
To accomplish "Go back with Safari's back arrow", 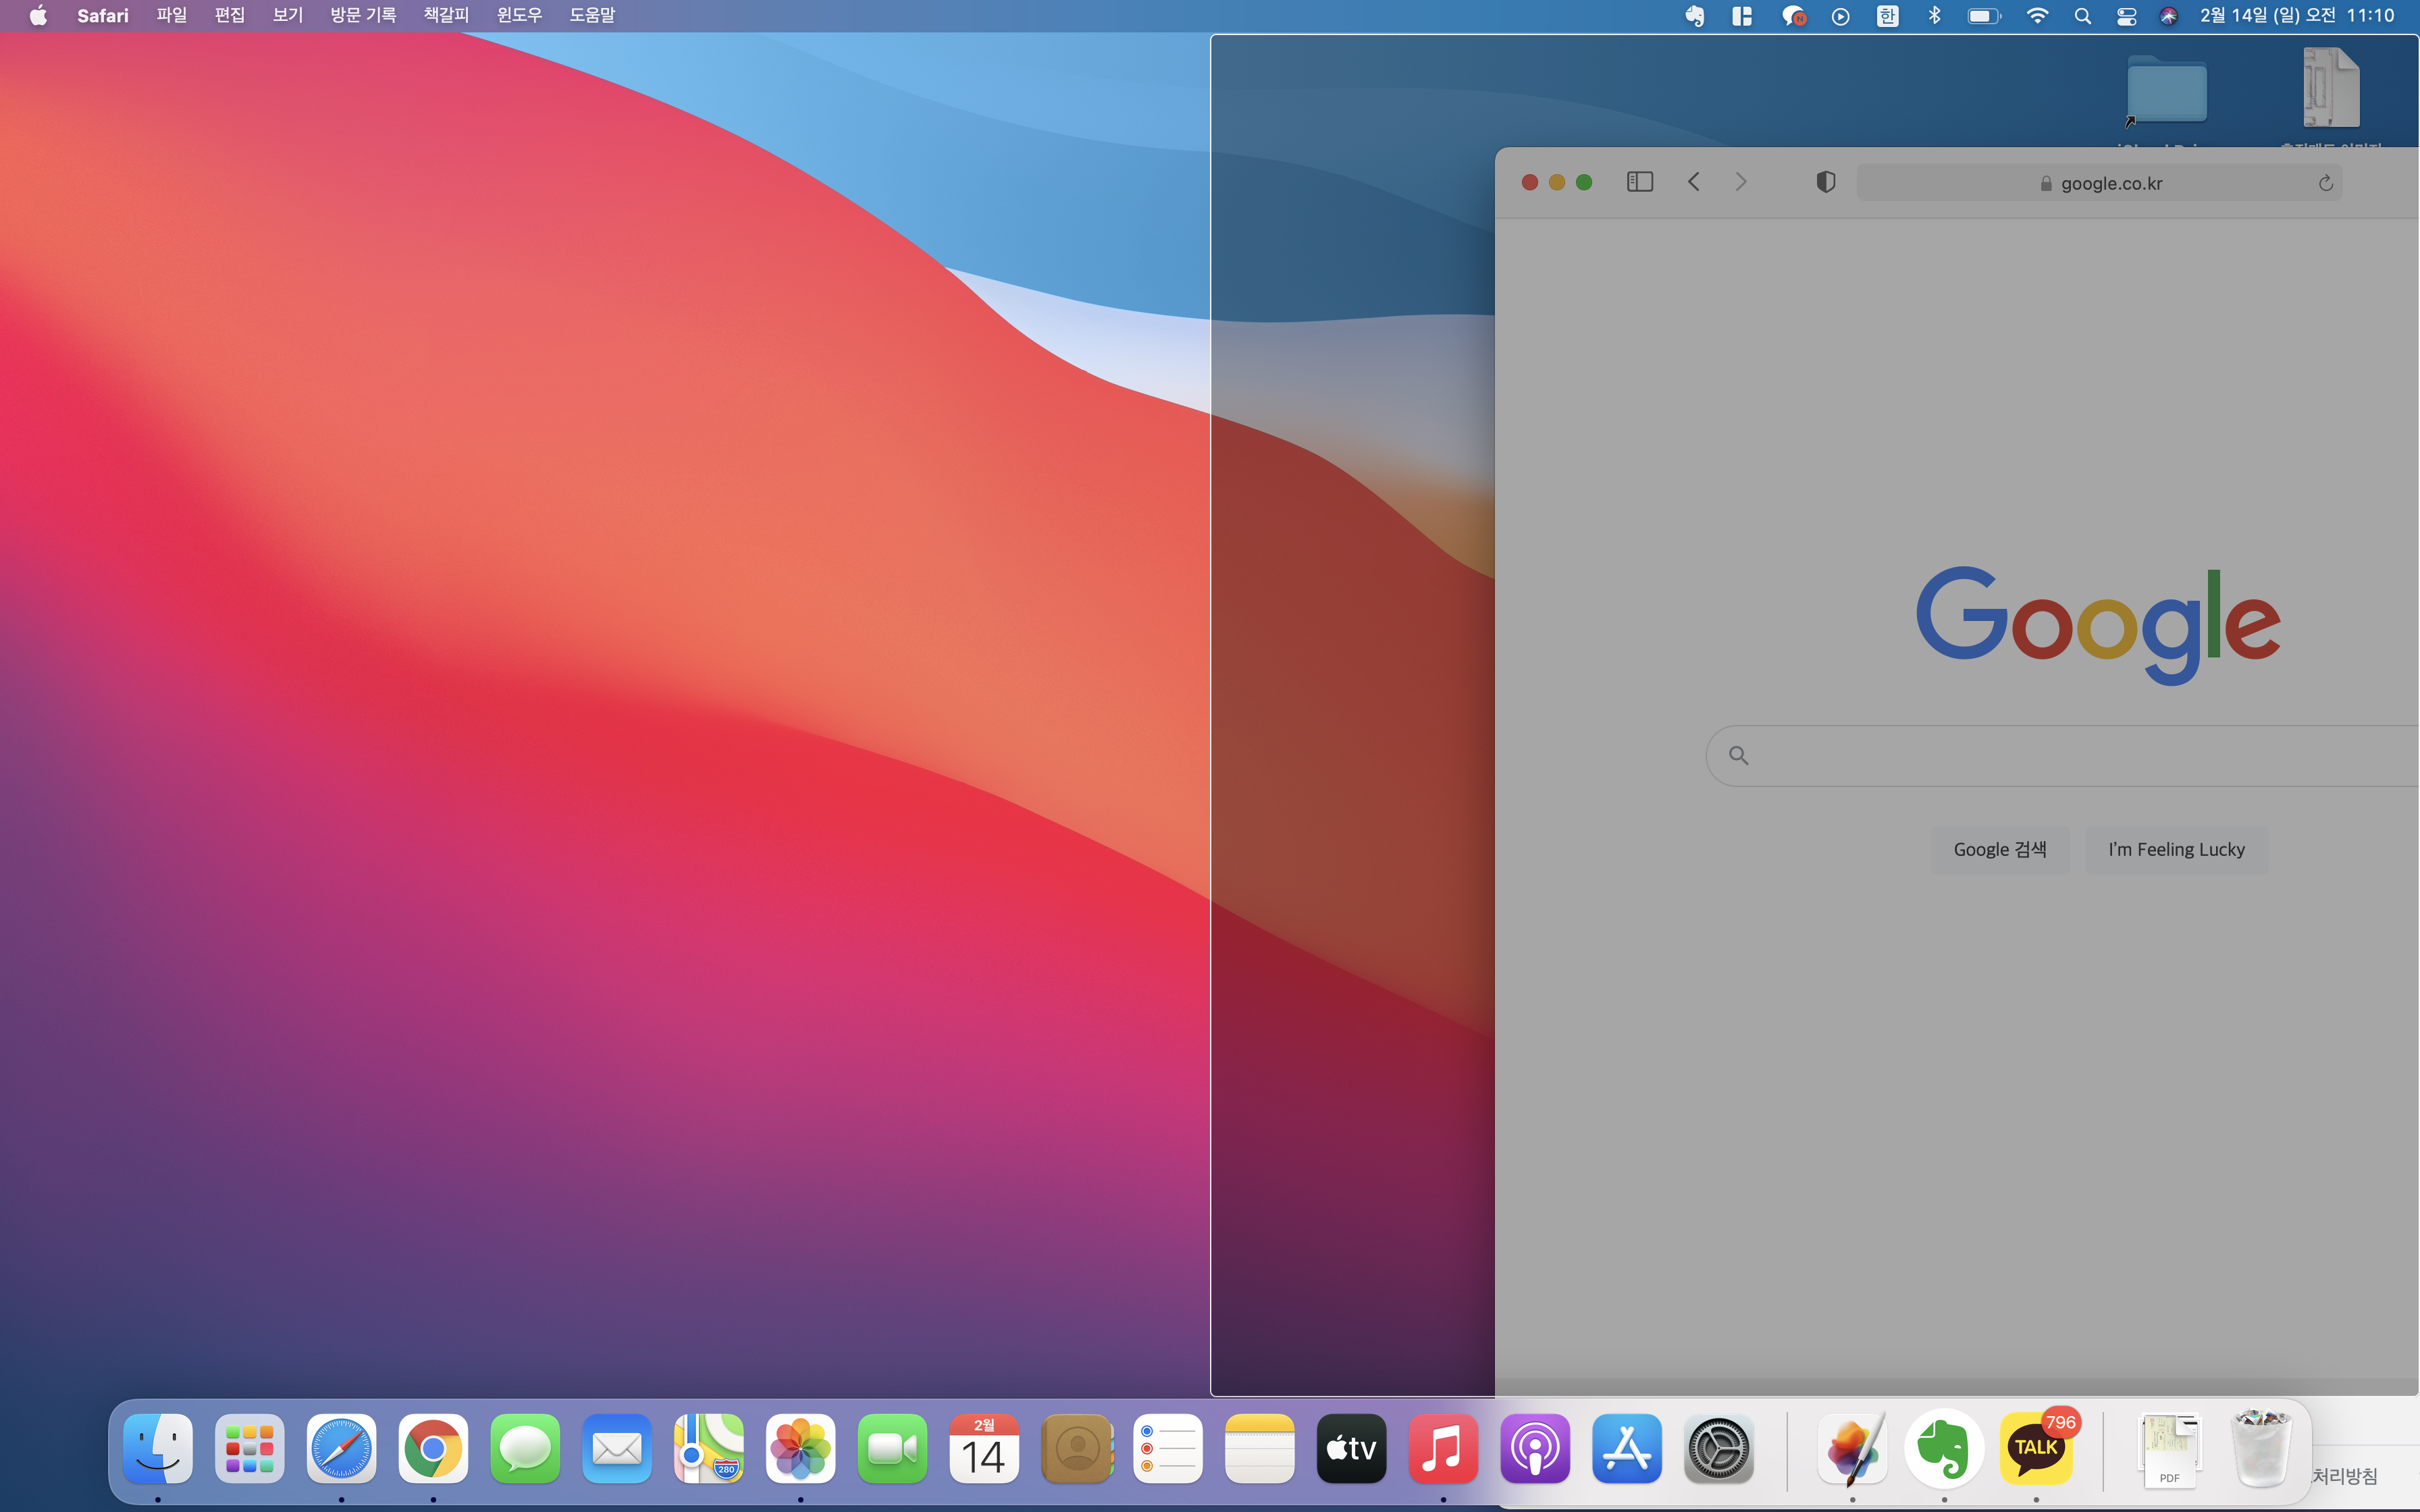I will click(x=1694, y=182).
